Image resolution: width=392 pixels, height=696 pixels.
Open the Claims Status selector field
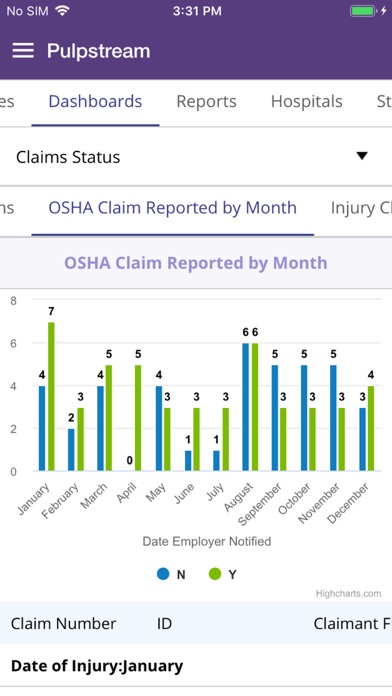196,157
